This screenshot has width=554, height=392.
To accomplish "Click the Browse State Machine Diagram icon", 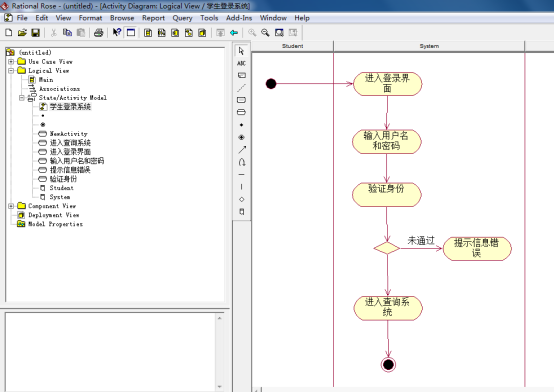I will tap(189, 33).
